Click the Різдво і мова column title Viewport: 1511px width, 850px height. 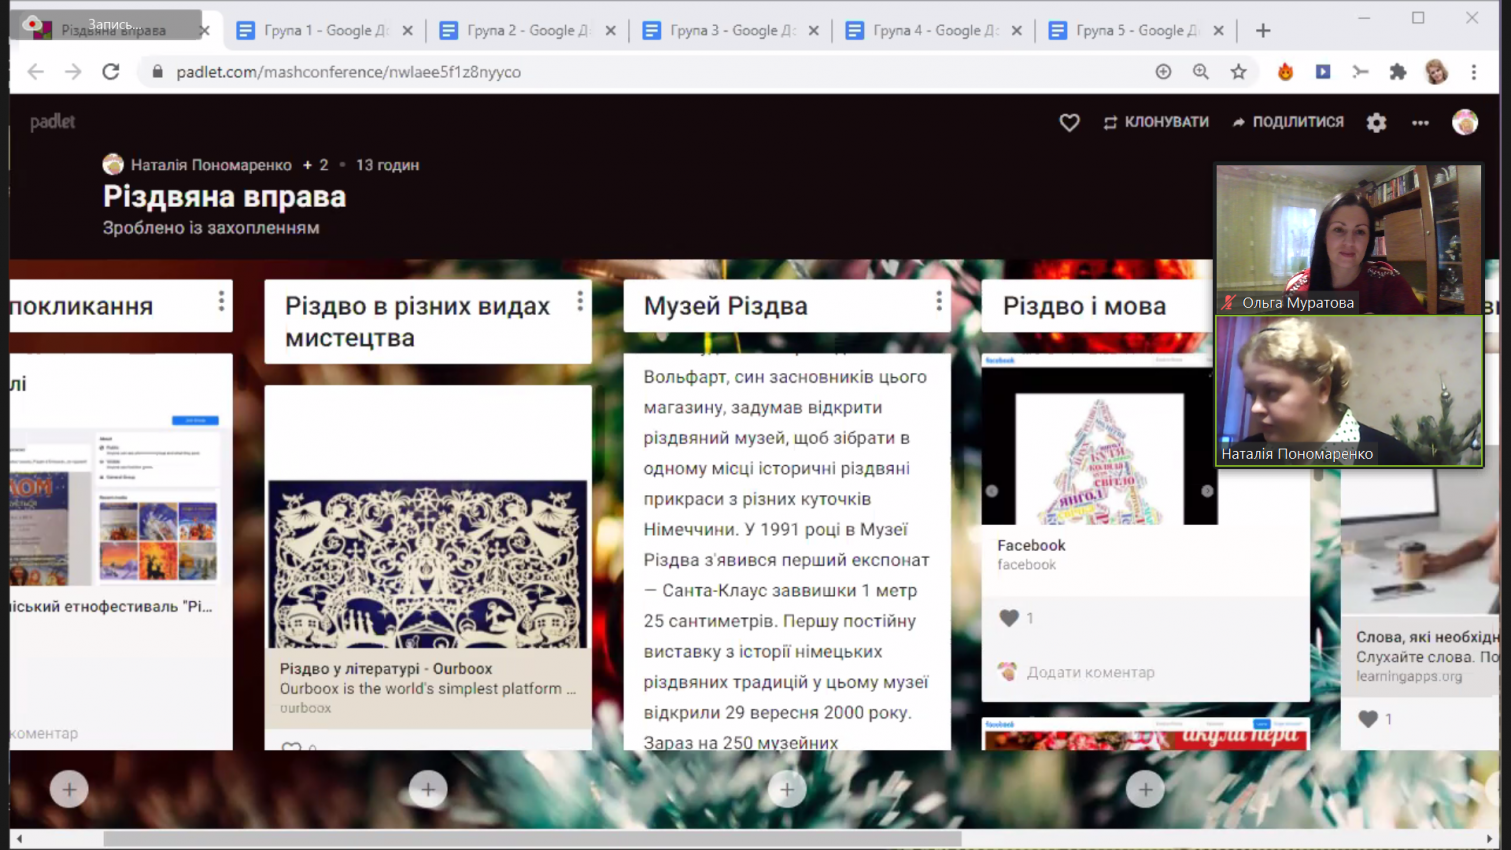1084,306
